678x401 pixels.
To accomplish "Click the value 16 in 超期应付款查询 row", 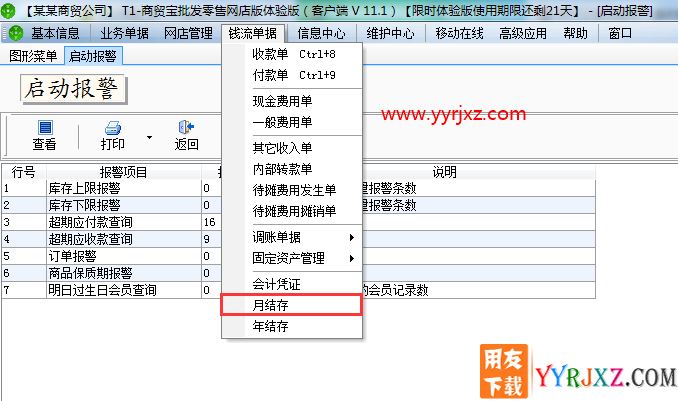I will pos(210,222).
